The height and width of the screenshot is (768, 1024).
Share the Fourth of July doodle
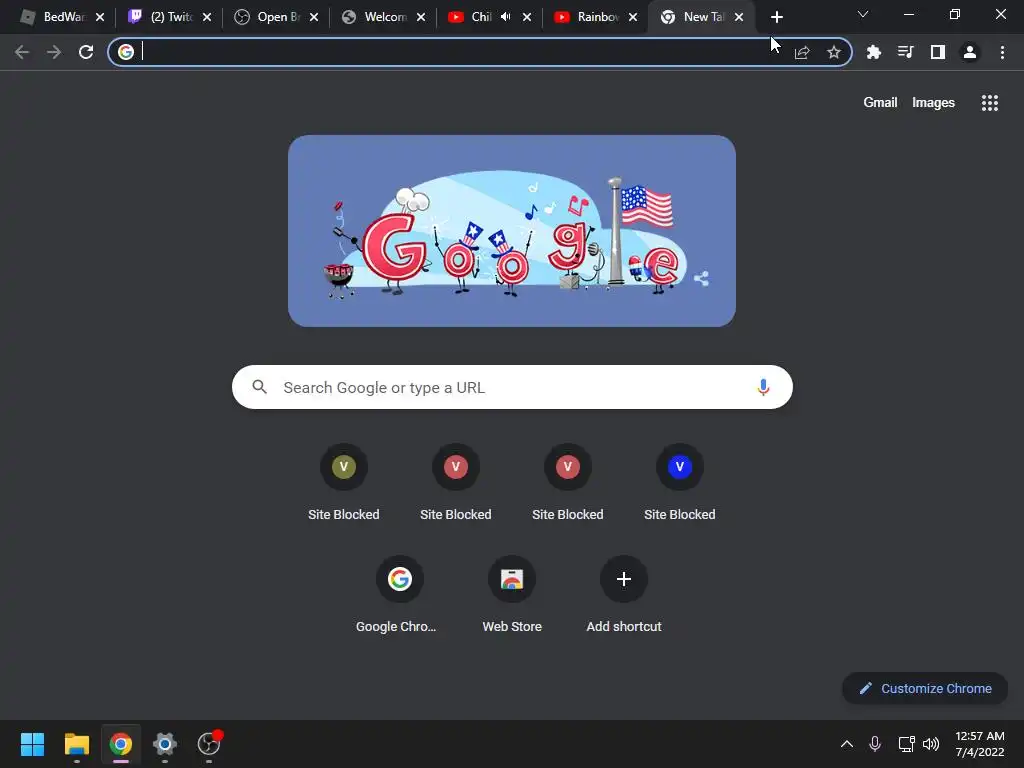point(701,279)
